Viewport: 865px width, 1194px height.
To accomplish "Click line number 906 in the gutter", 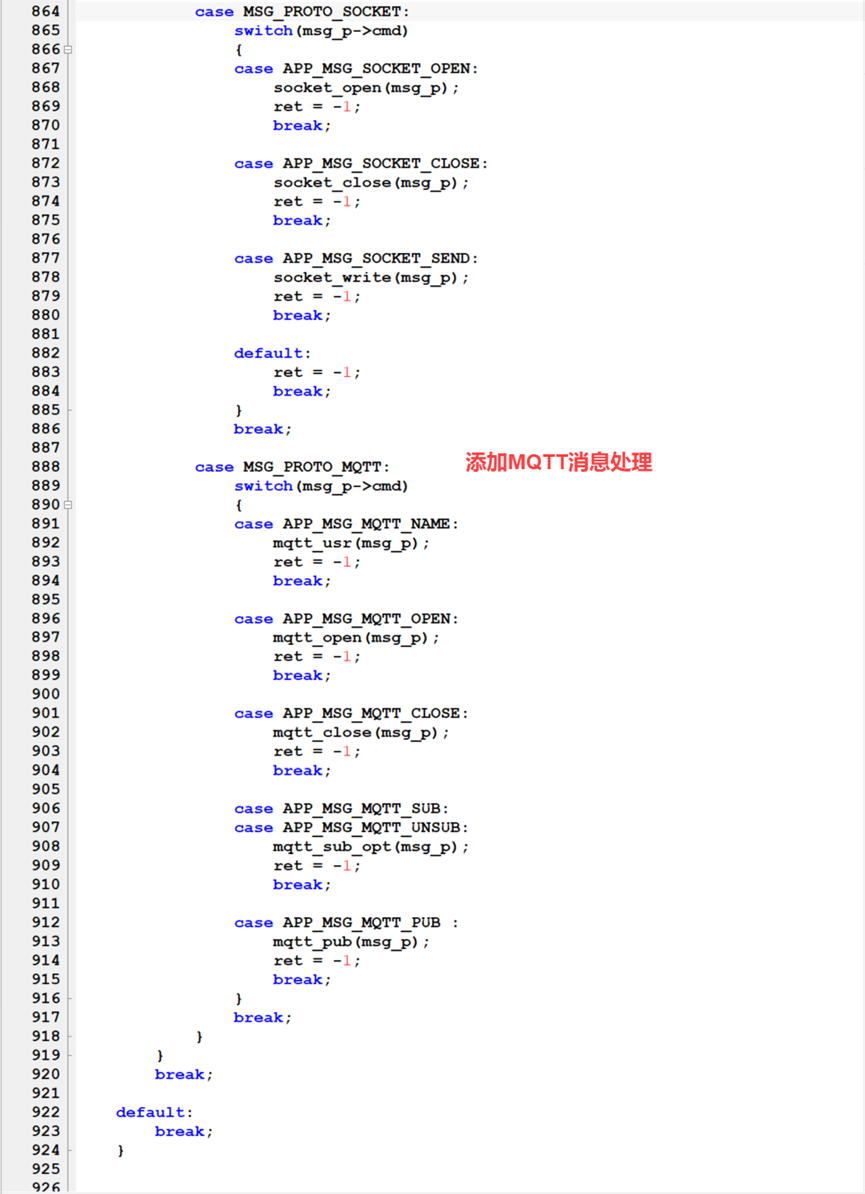I will [x=46, y=809].
